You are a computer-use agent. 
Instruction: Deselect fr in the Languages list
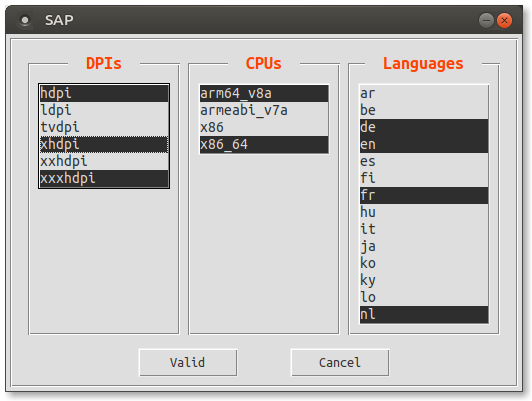(x=424, y=195)
